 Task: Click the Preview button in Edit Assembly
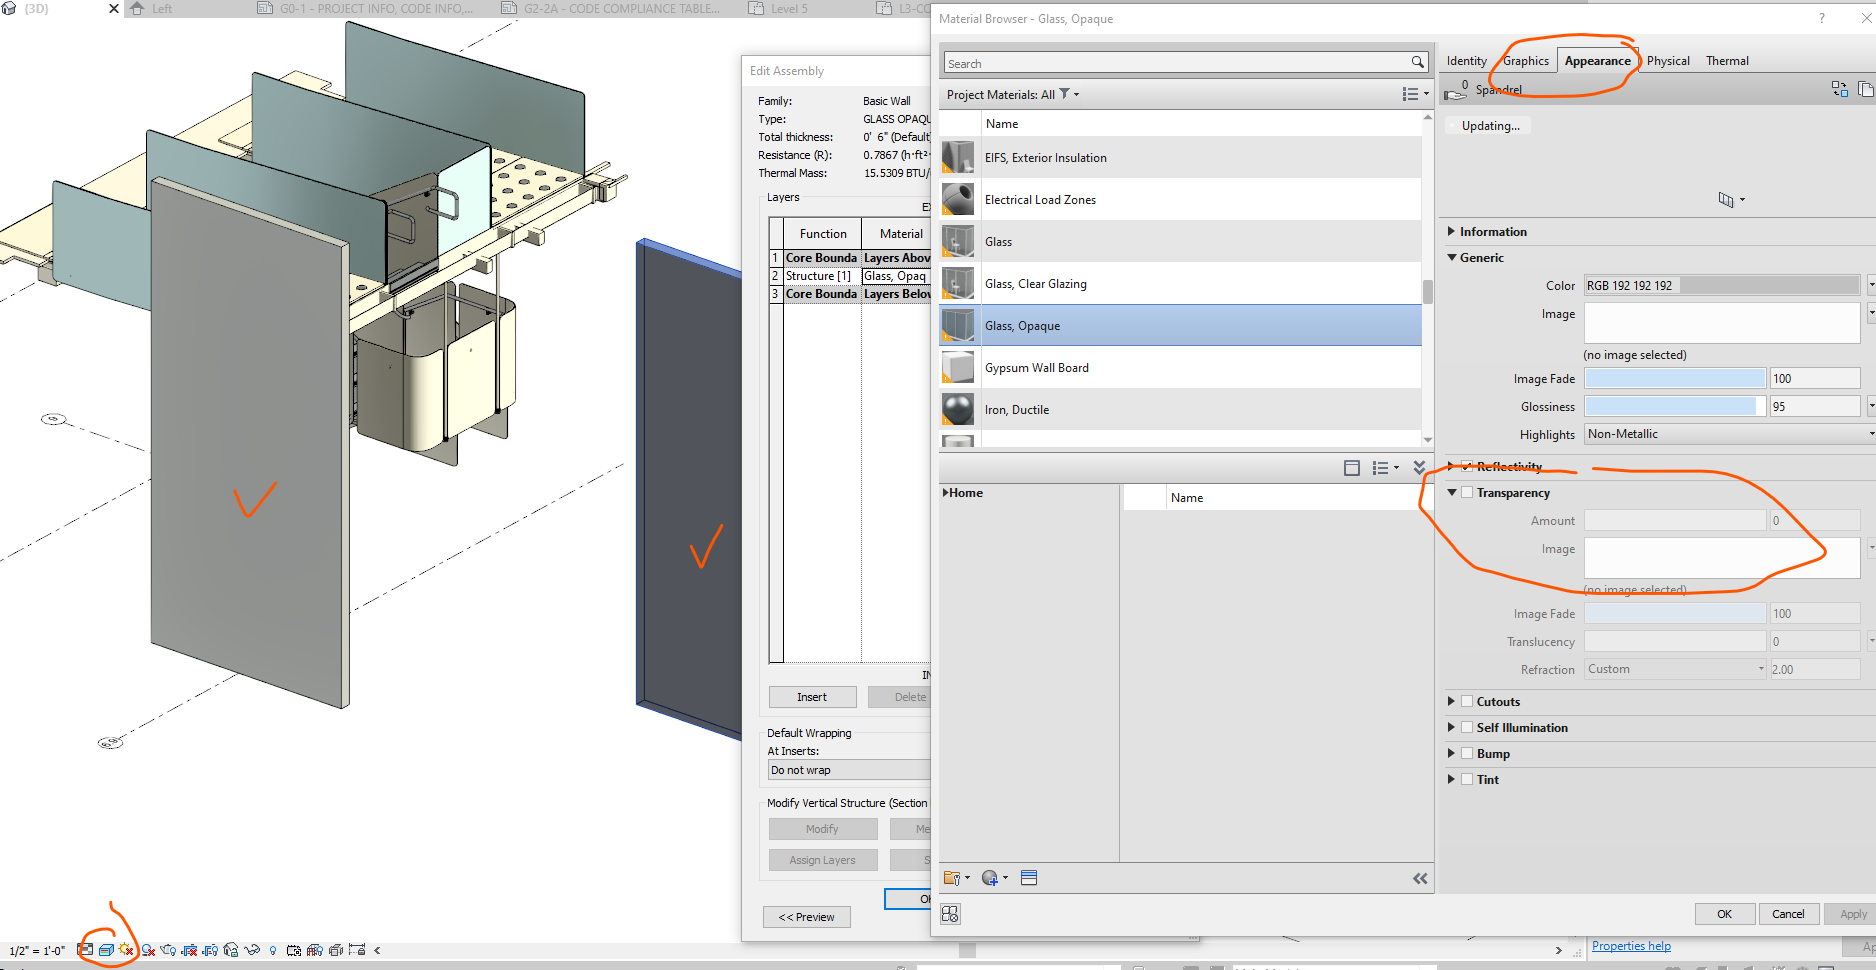[x=806, y=916]
